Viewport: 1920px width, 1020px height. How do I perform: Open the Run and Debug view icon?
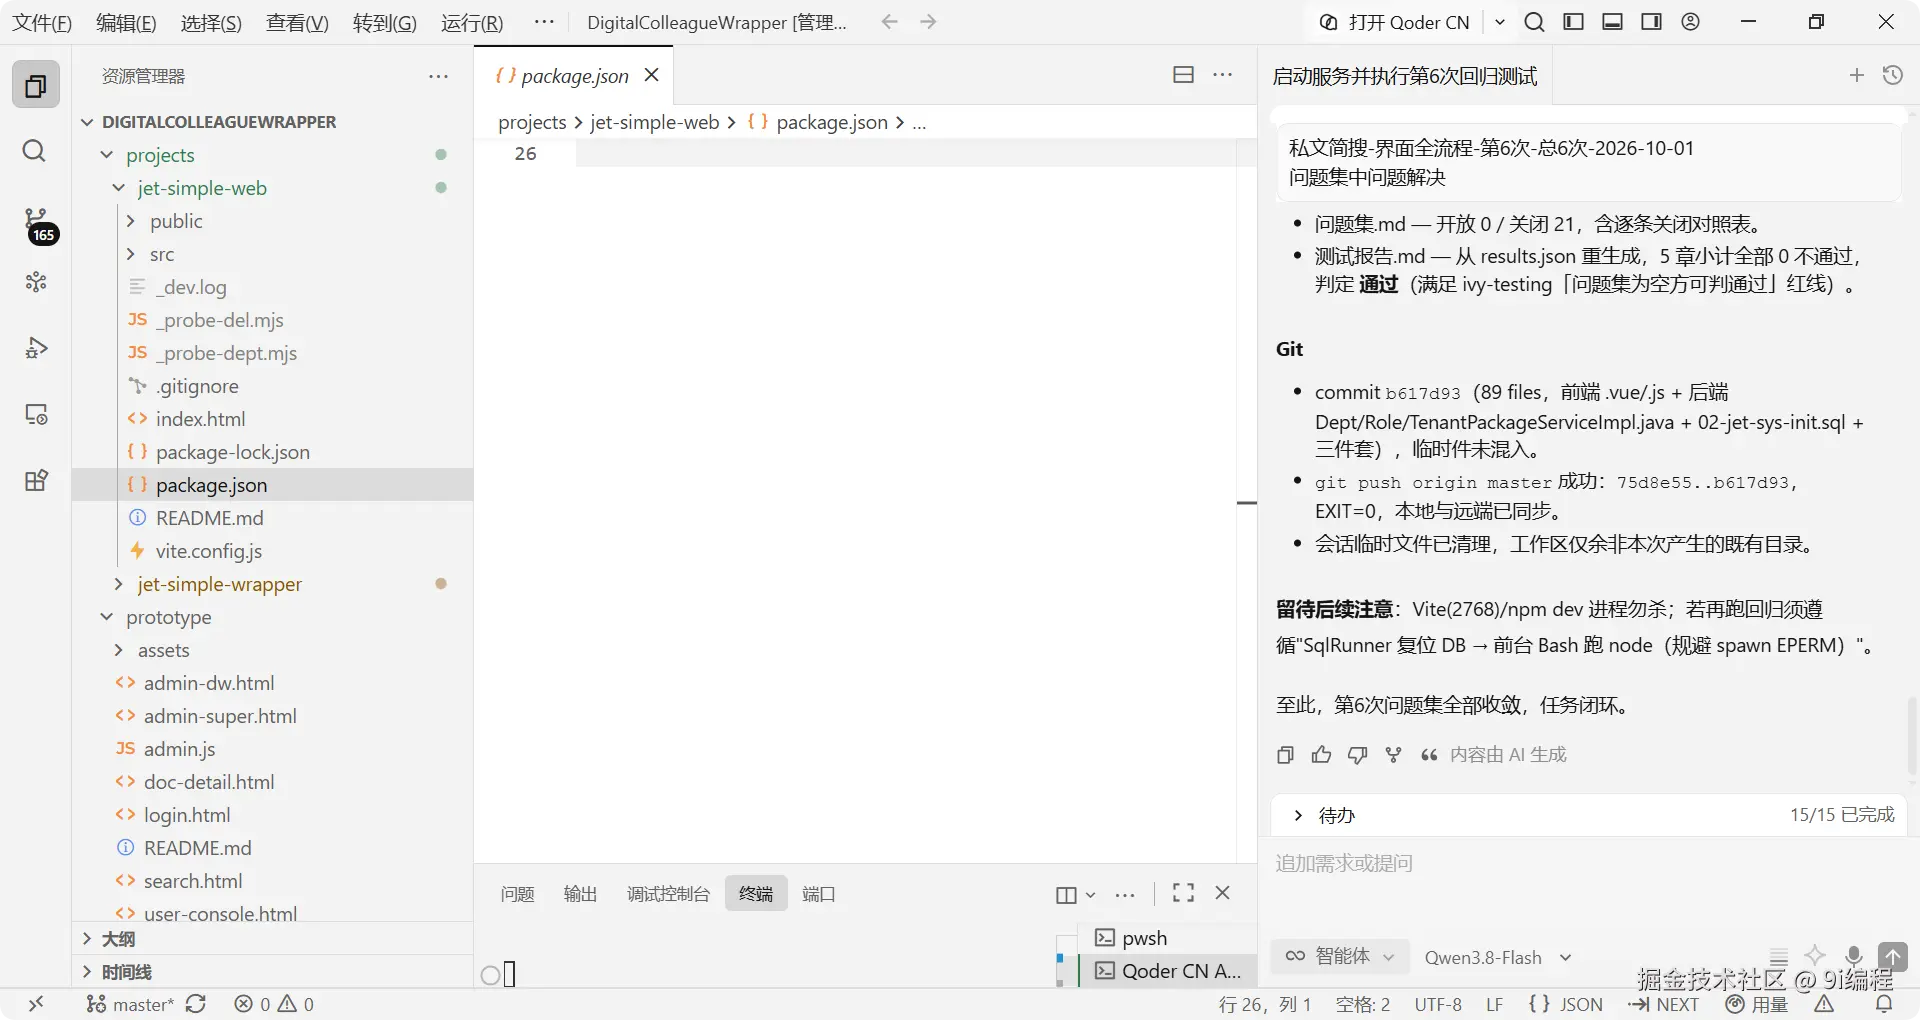coord(36,348)
